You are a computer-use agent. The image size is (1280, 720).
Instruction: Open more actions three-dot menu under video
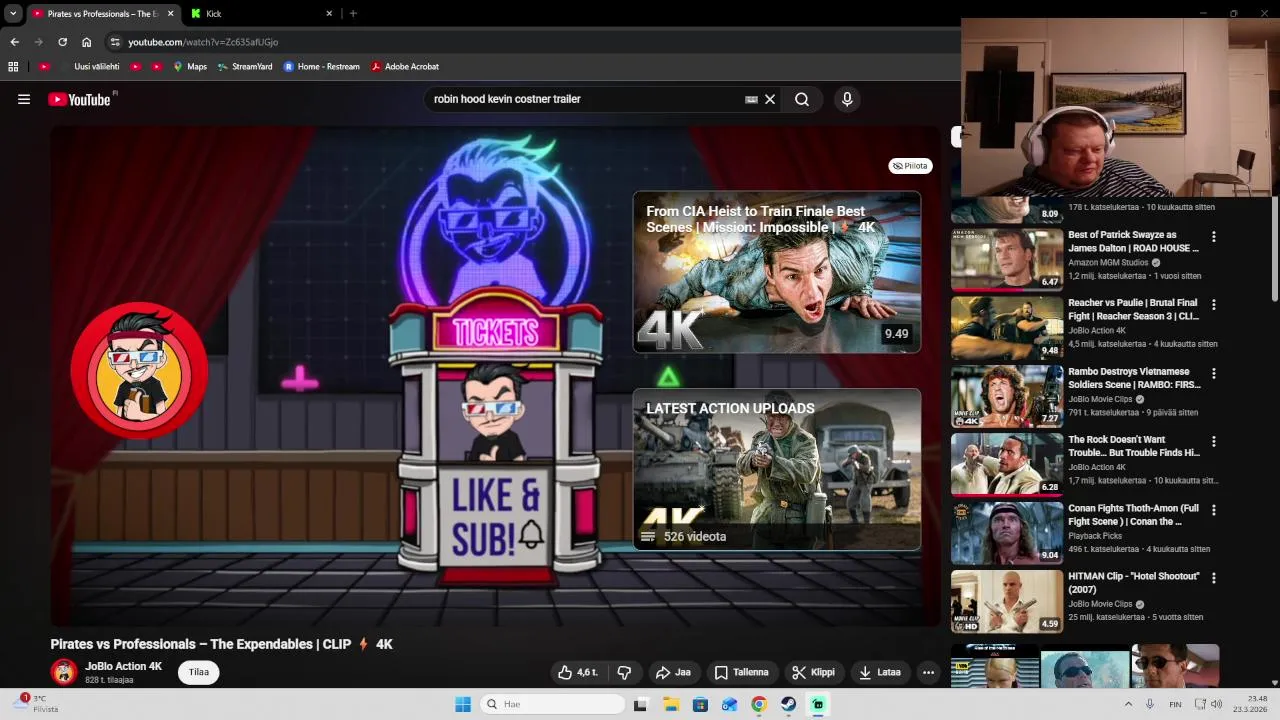point(928,672)
